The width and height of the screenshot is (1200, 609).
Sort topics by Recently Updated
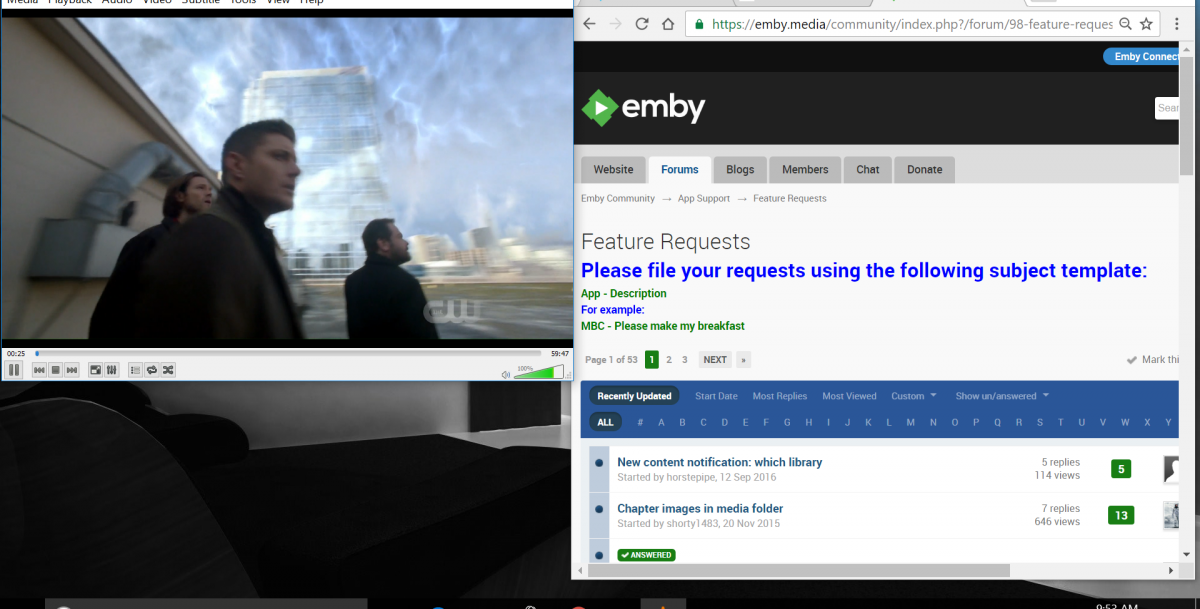634,396
